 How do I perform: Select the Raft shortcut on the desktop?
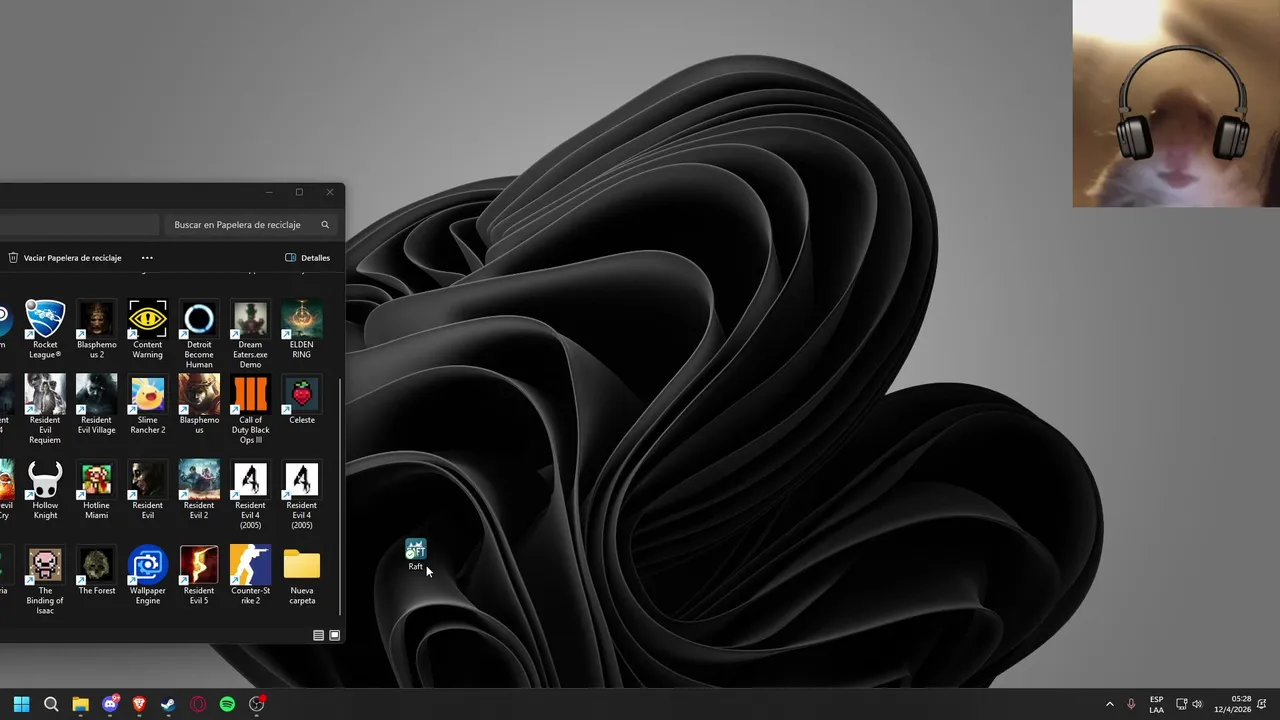coord(415,555)
